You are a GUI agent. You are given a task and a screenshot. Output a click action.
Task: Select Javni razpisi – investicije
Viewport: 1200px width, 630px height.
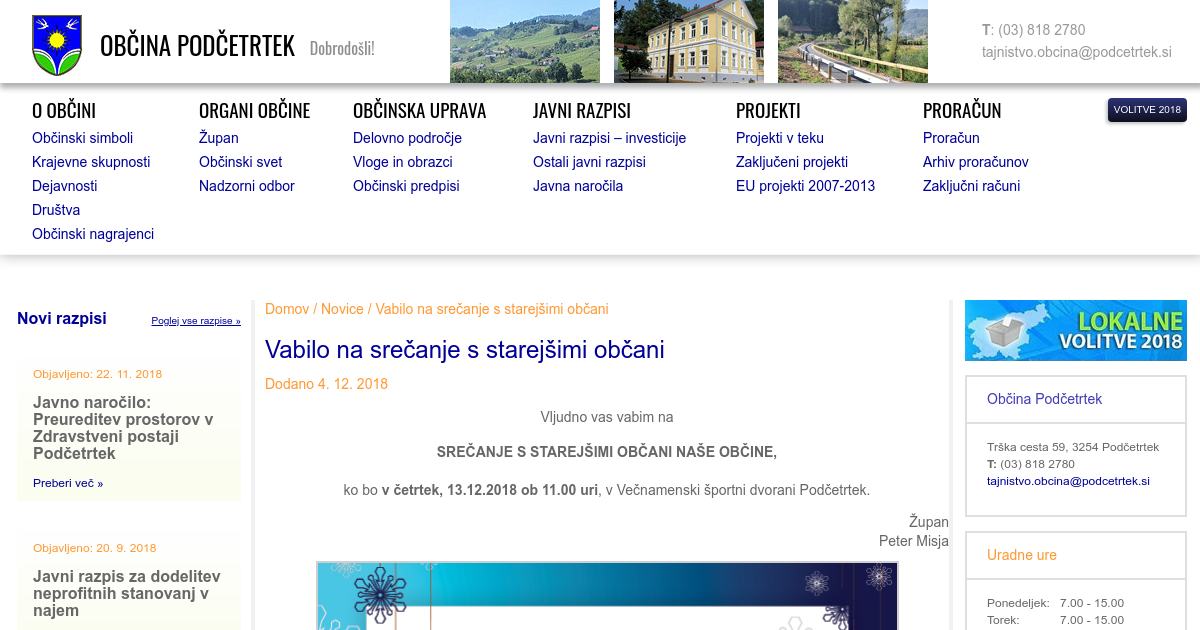point(609,138)
